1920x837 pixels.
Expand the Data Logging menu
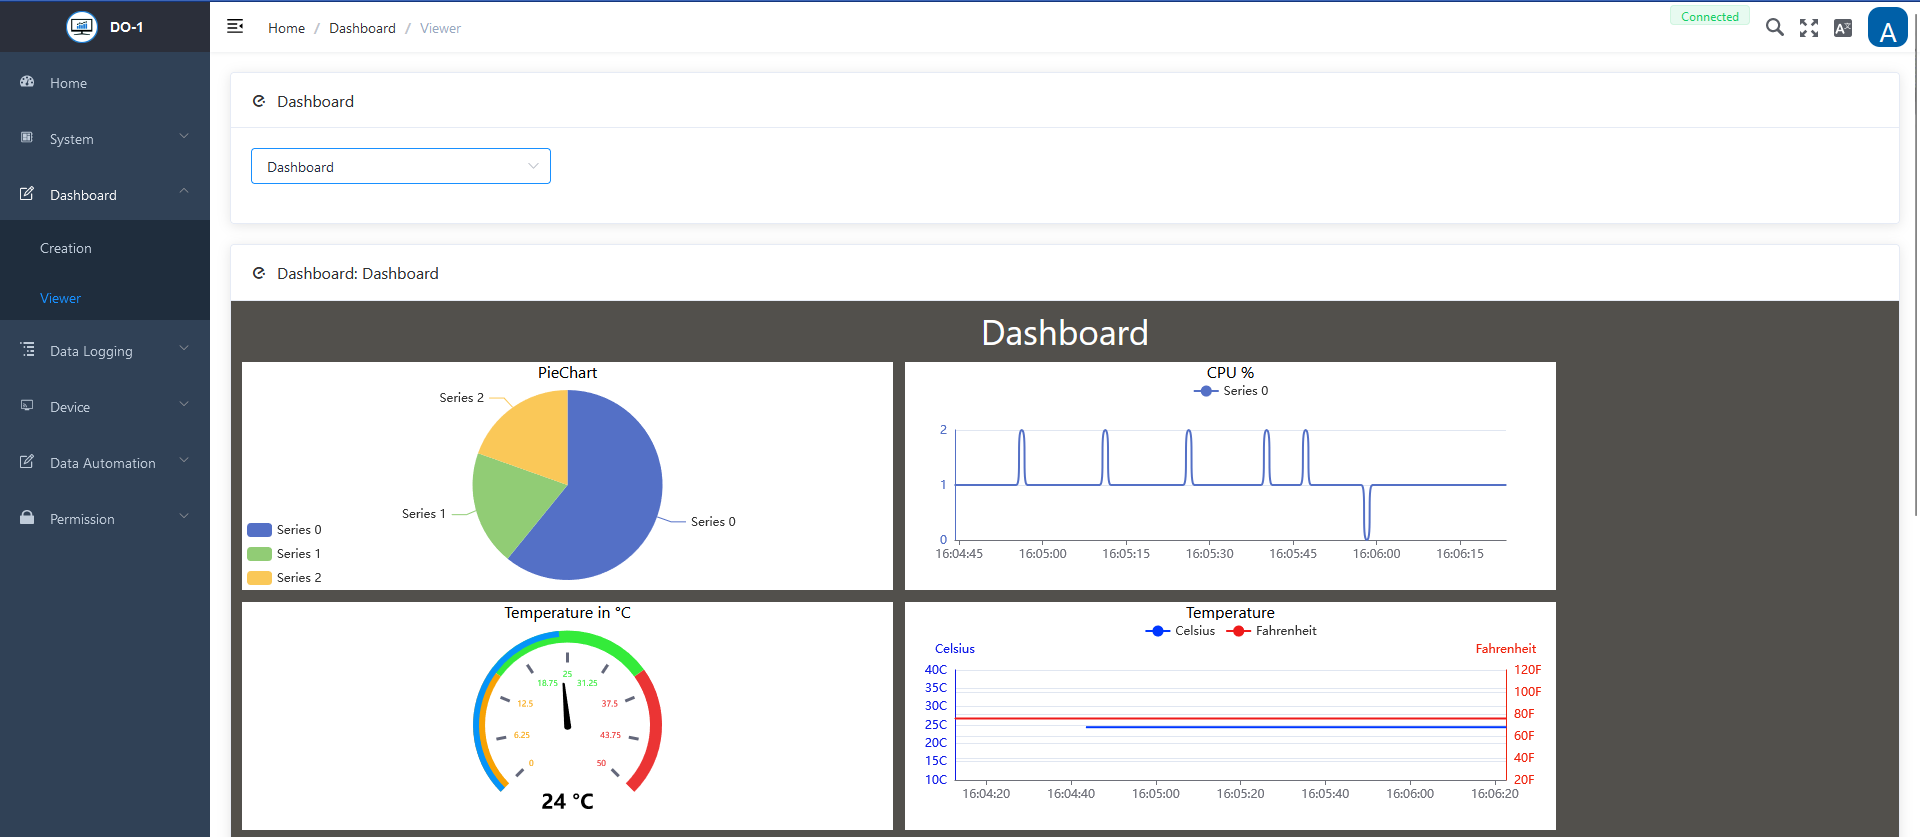click(105, 351)
